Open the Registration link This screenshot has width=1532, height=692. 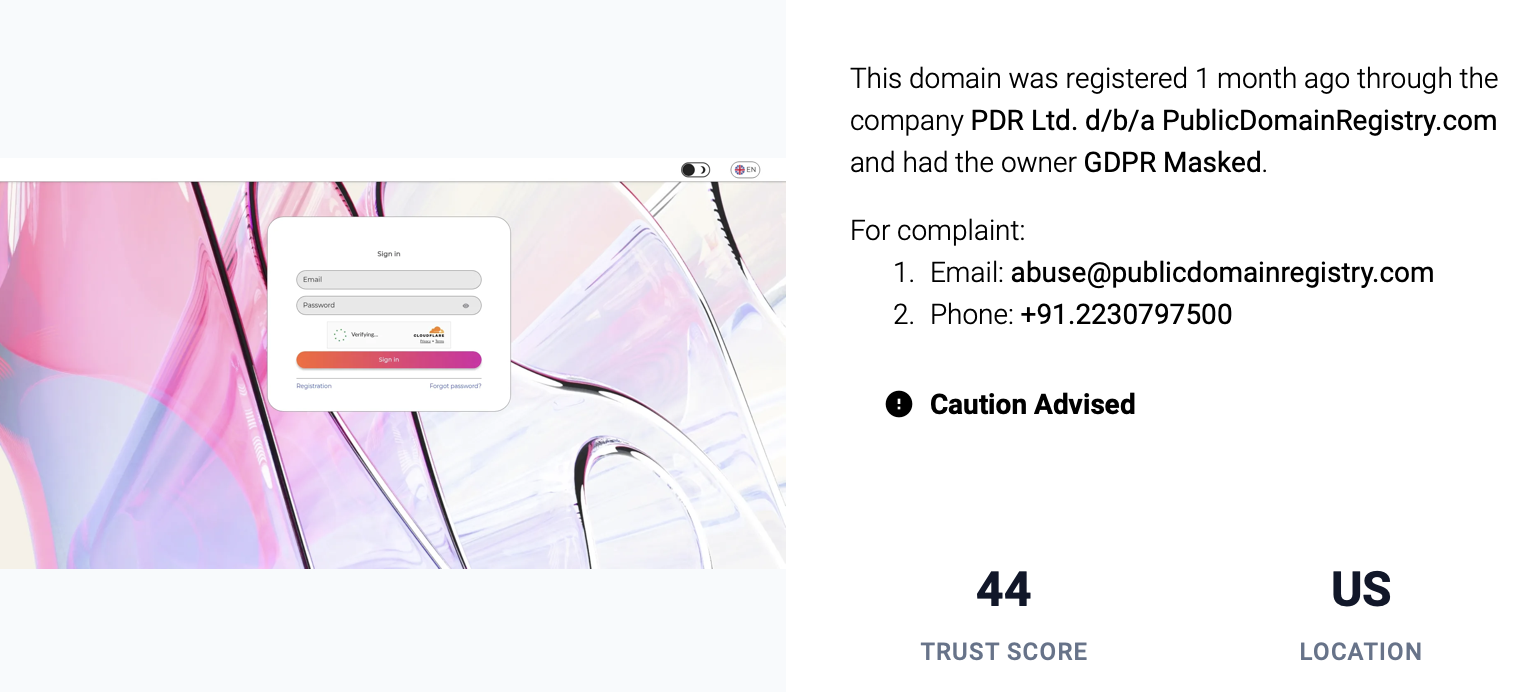coord(314,386)
